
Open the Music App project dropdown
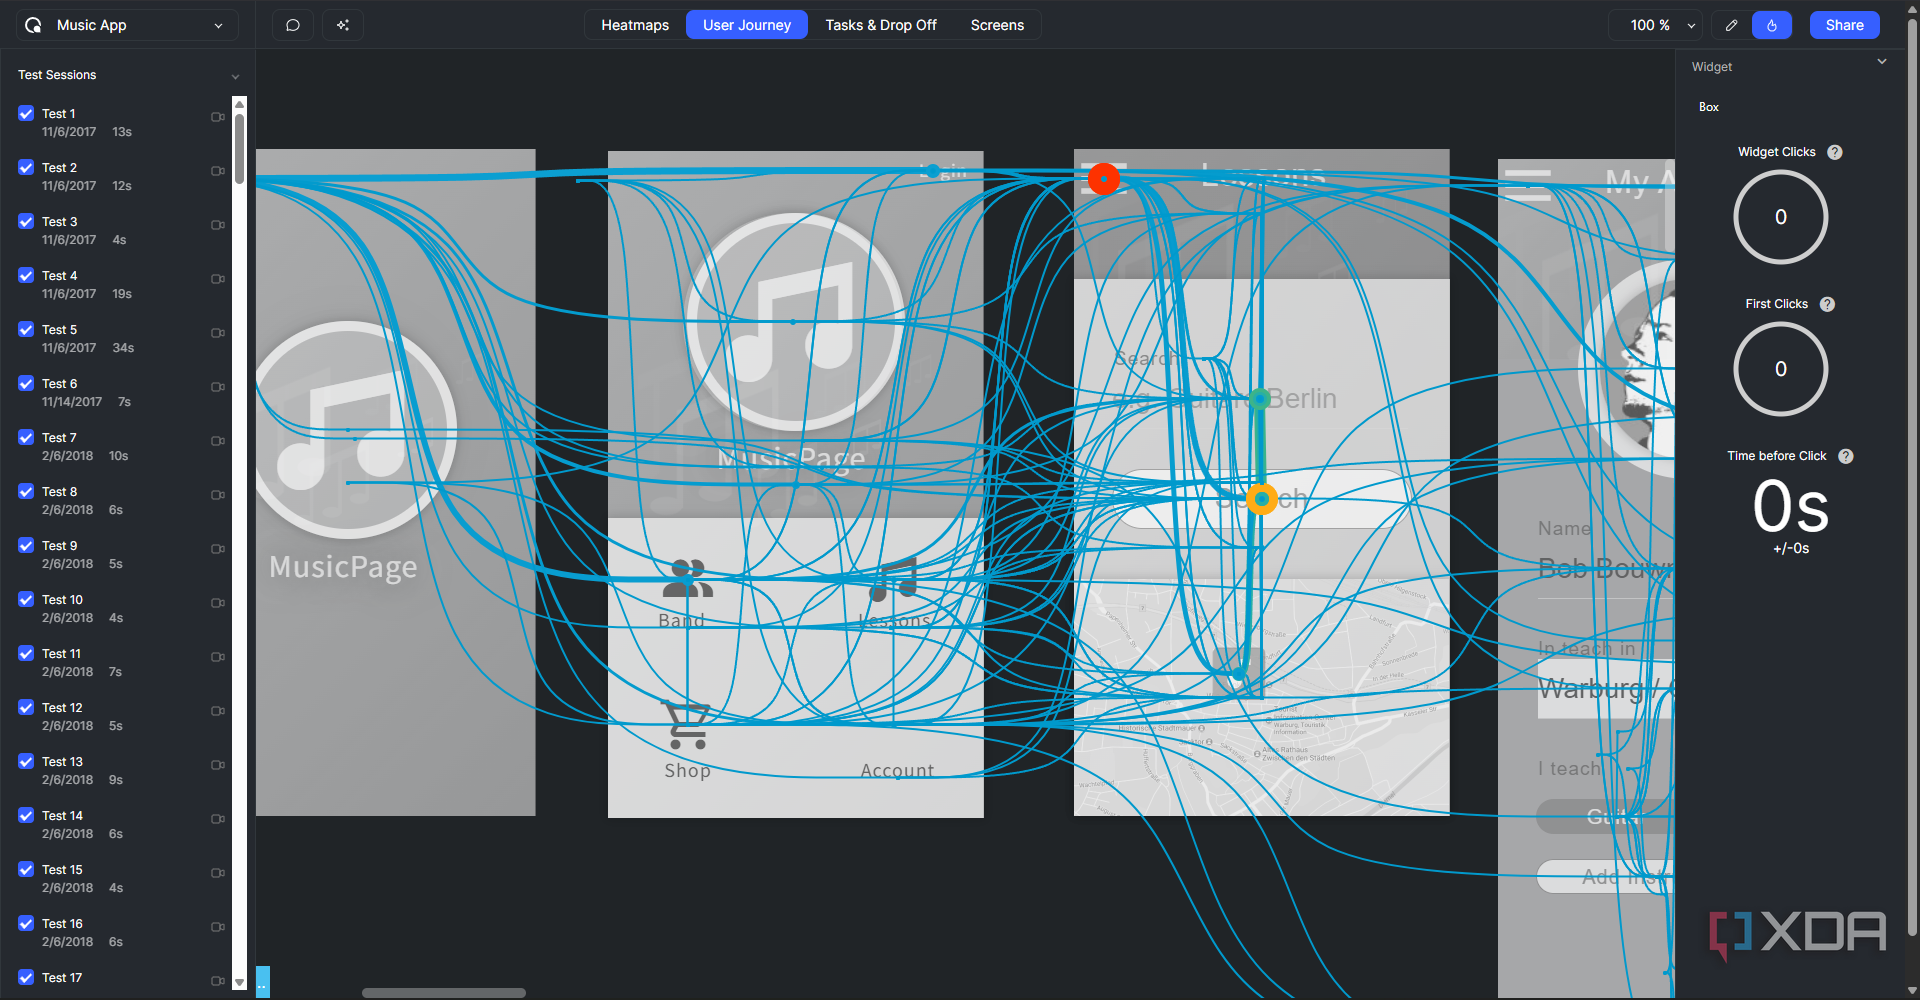coord(127,25)
